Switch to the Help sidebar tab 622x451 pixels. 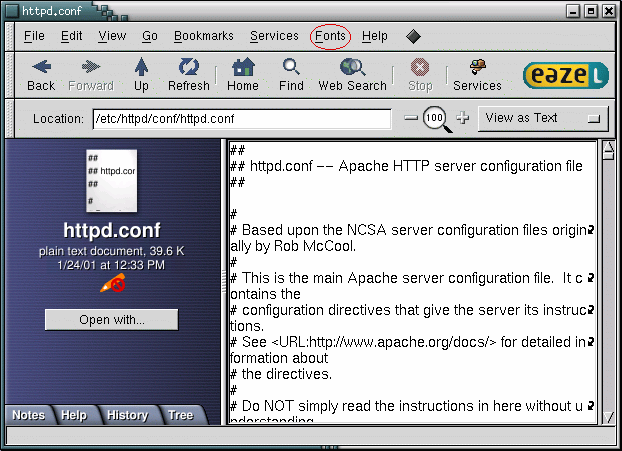74,415
